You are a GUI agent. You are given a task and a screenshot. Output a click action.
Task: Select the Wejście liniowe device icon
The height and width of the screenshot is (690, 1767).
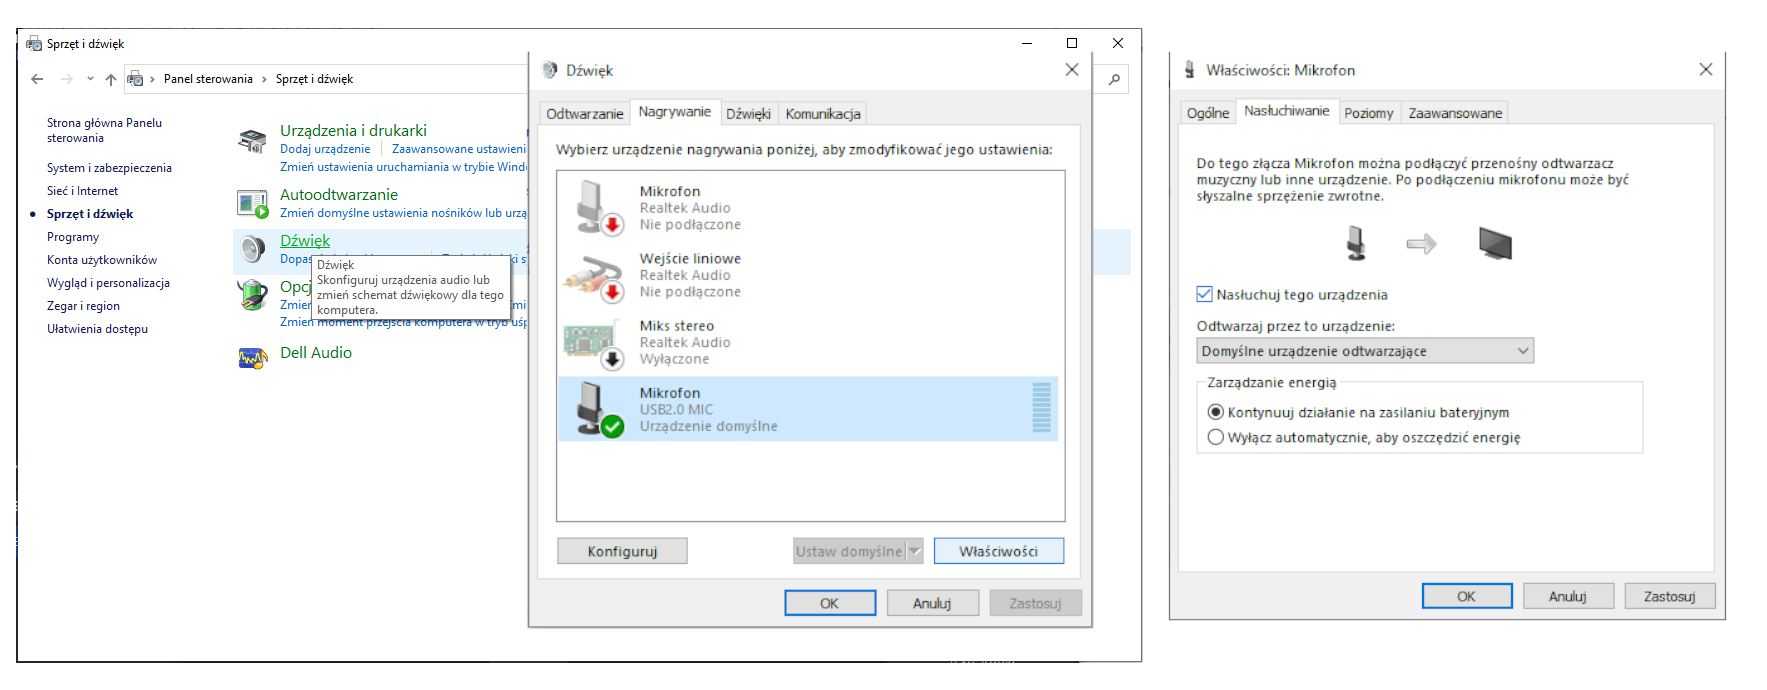pos(599,275)
